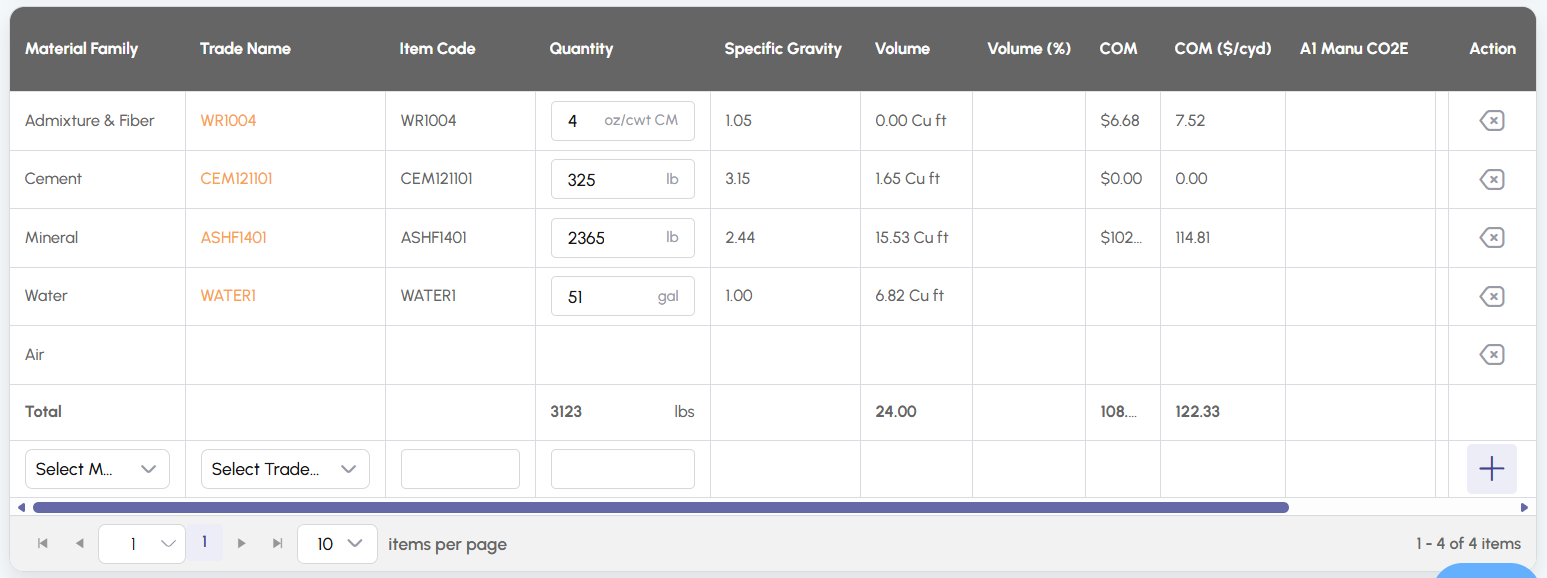Edit quantity field for Cement 325 lb
The image size is (1547, 578).
pyautogui.click(x=623, y=180)
